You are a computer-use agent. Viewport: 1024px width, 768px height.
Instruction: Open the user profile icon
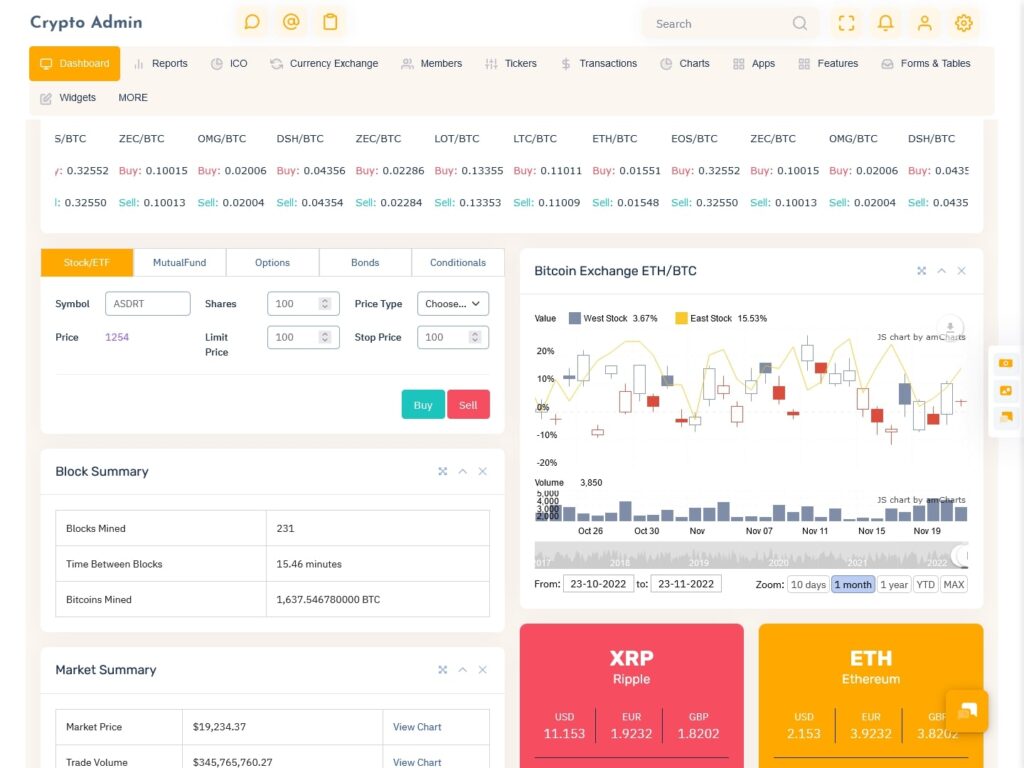(925, 24)
